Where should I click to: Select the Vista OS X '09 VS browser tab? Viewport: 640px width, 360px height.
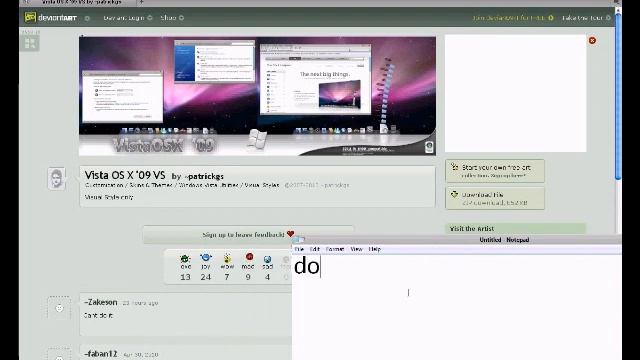coord(82,2)
